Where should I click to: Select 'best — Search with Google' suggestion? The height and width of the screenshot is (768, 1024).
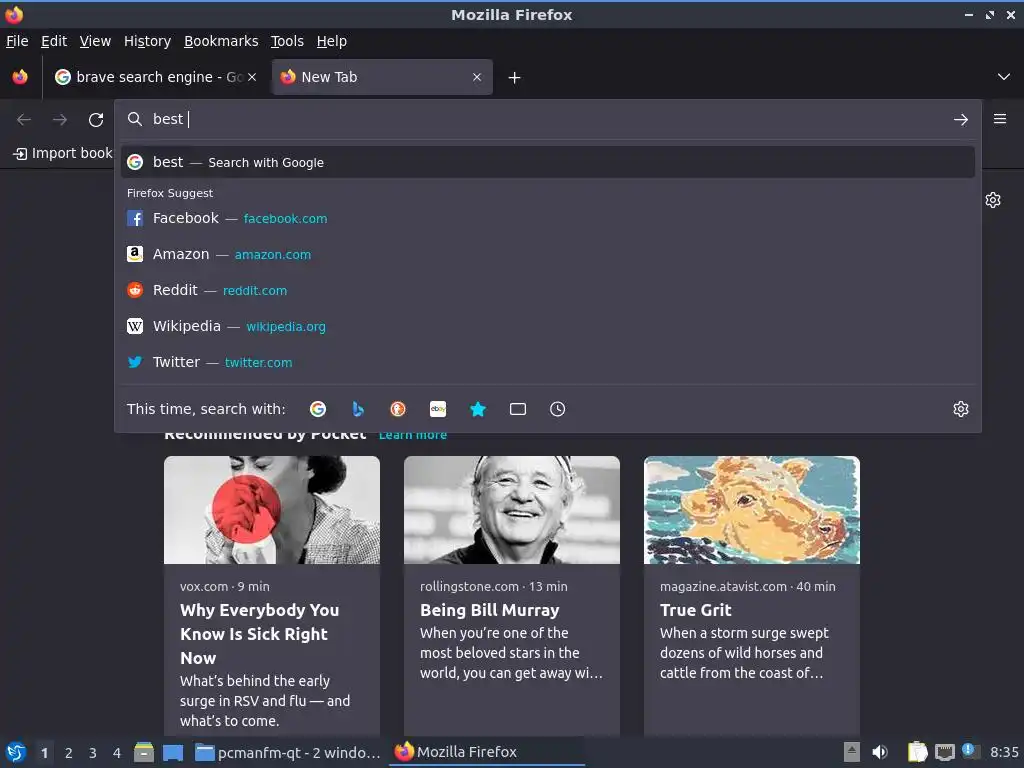pyautogui.click(x=547, y=162)
